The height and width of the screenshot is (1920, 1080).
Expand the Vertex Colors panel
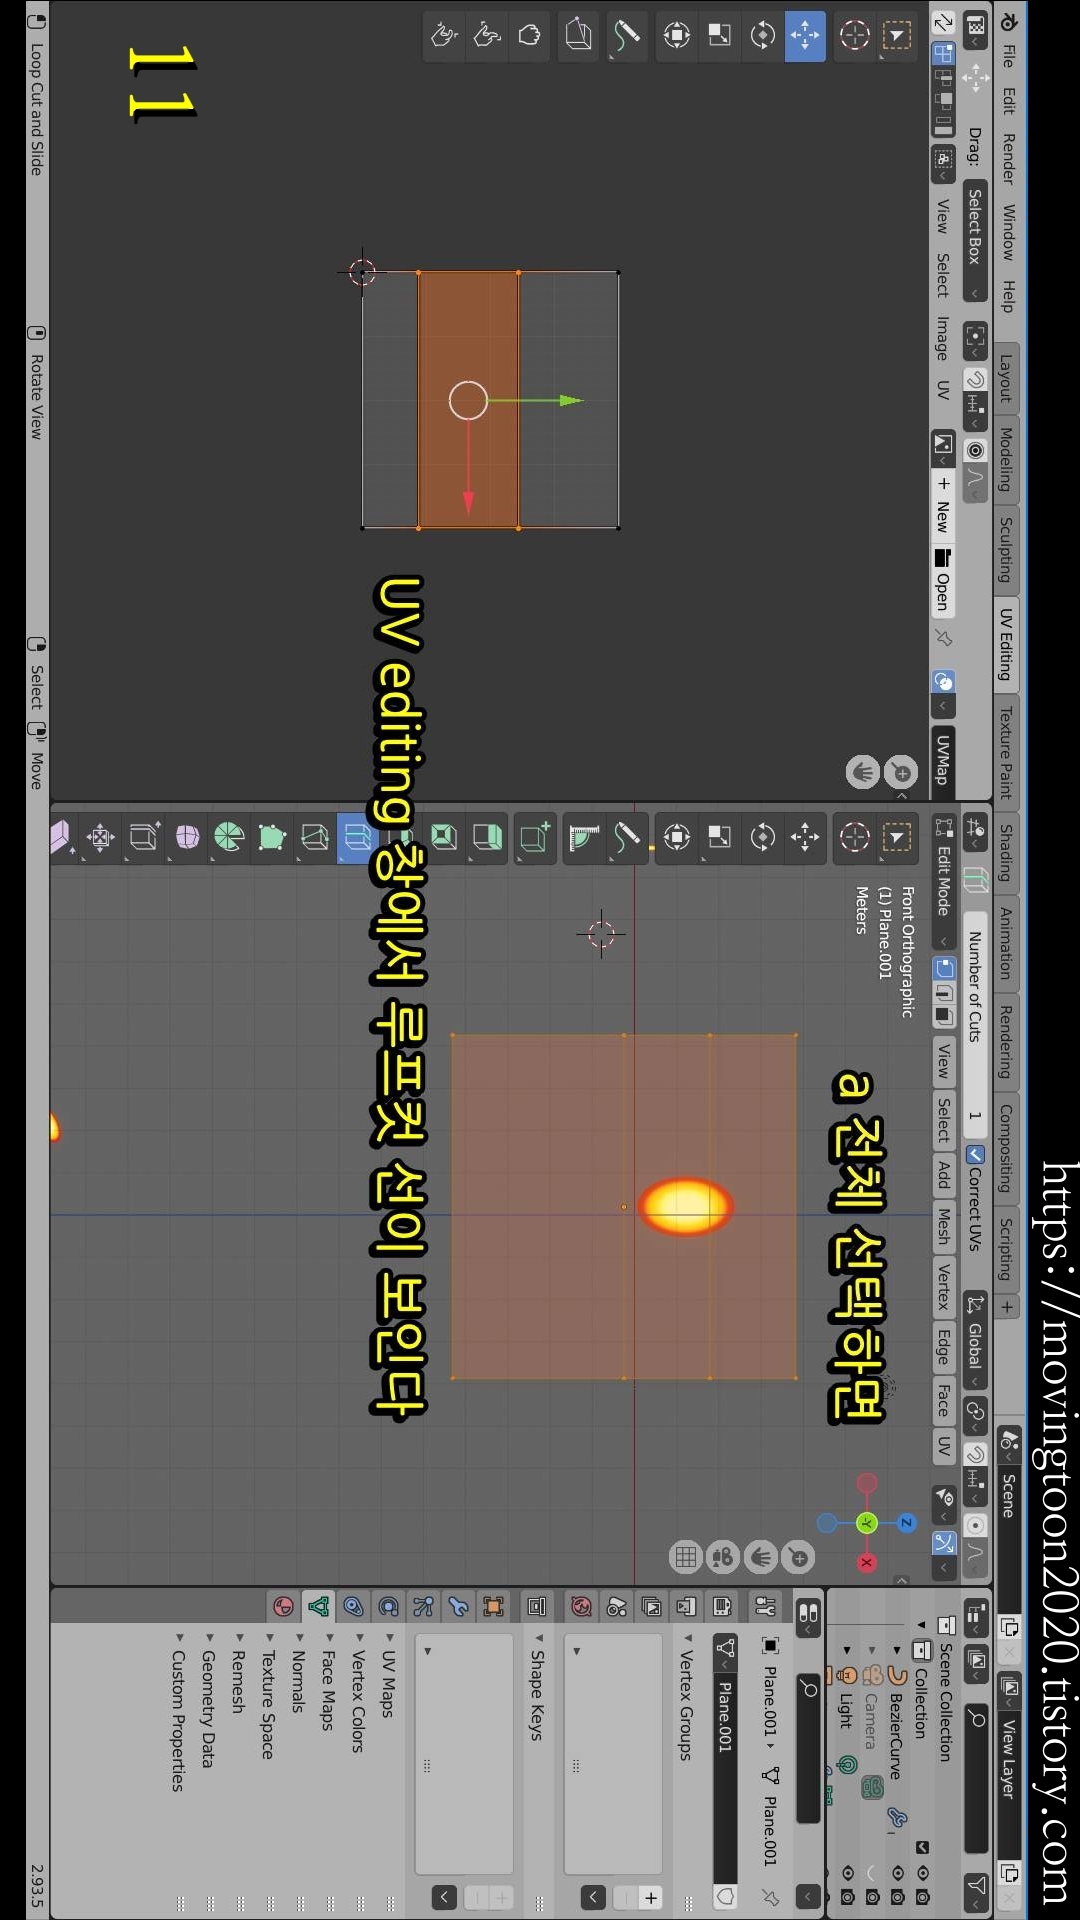click(x=357, y=1695)
